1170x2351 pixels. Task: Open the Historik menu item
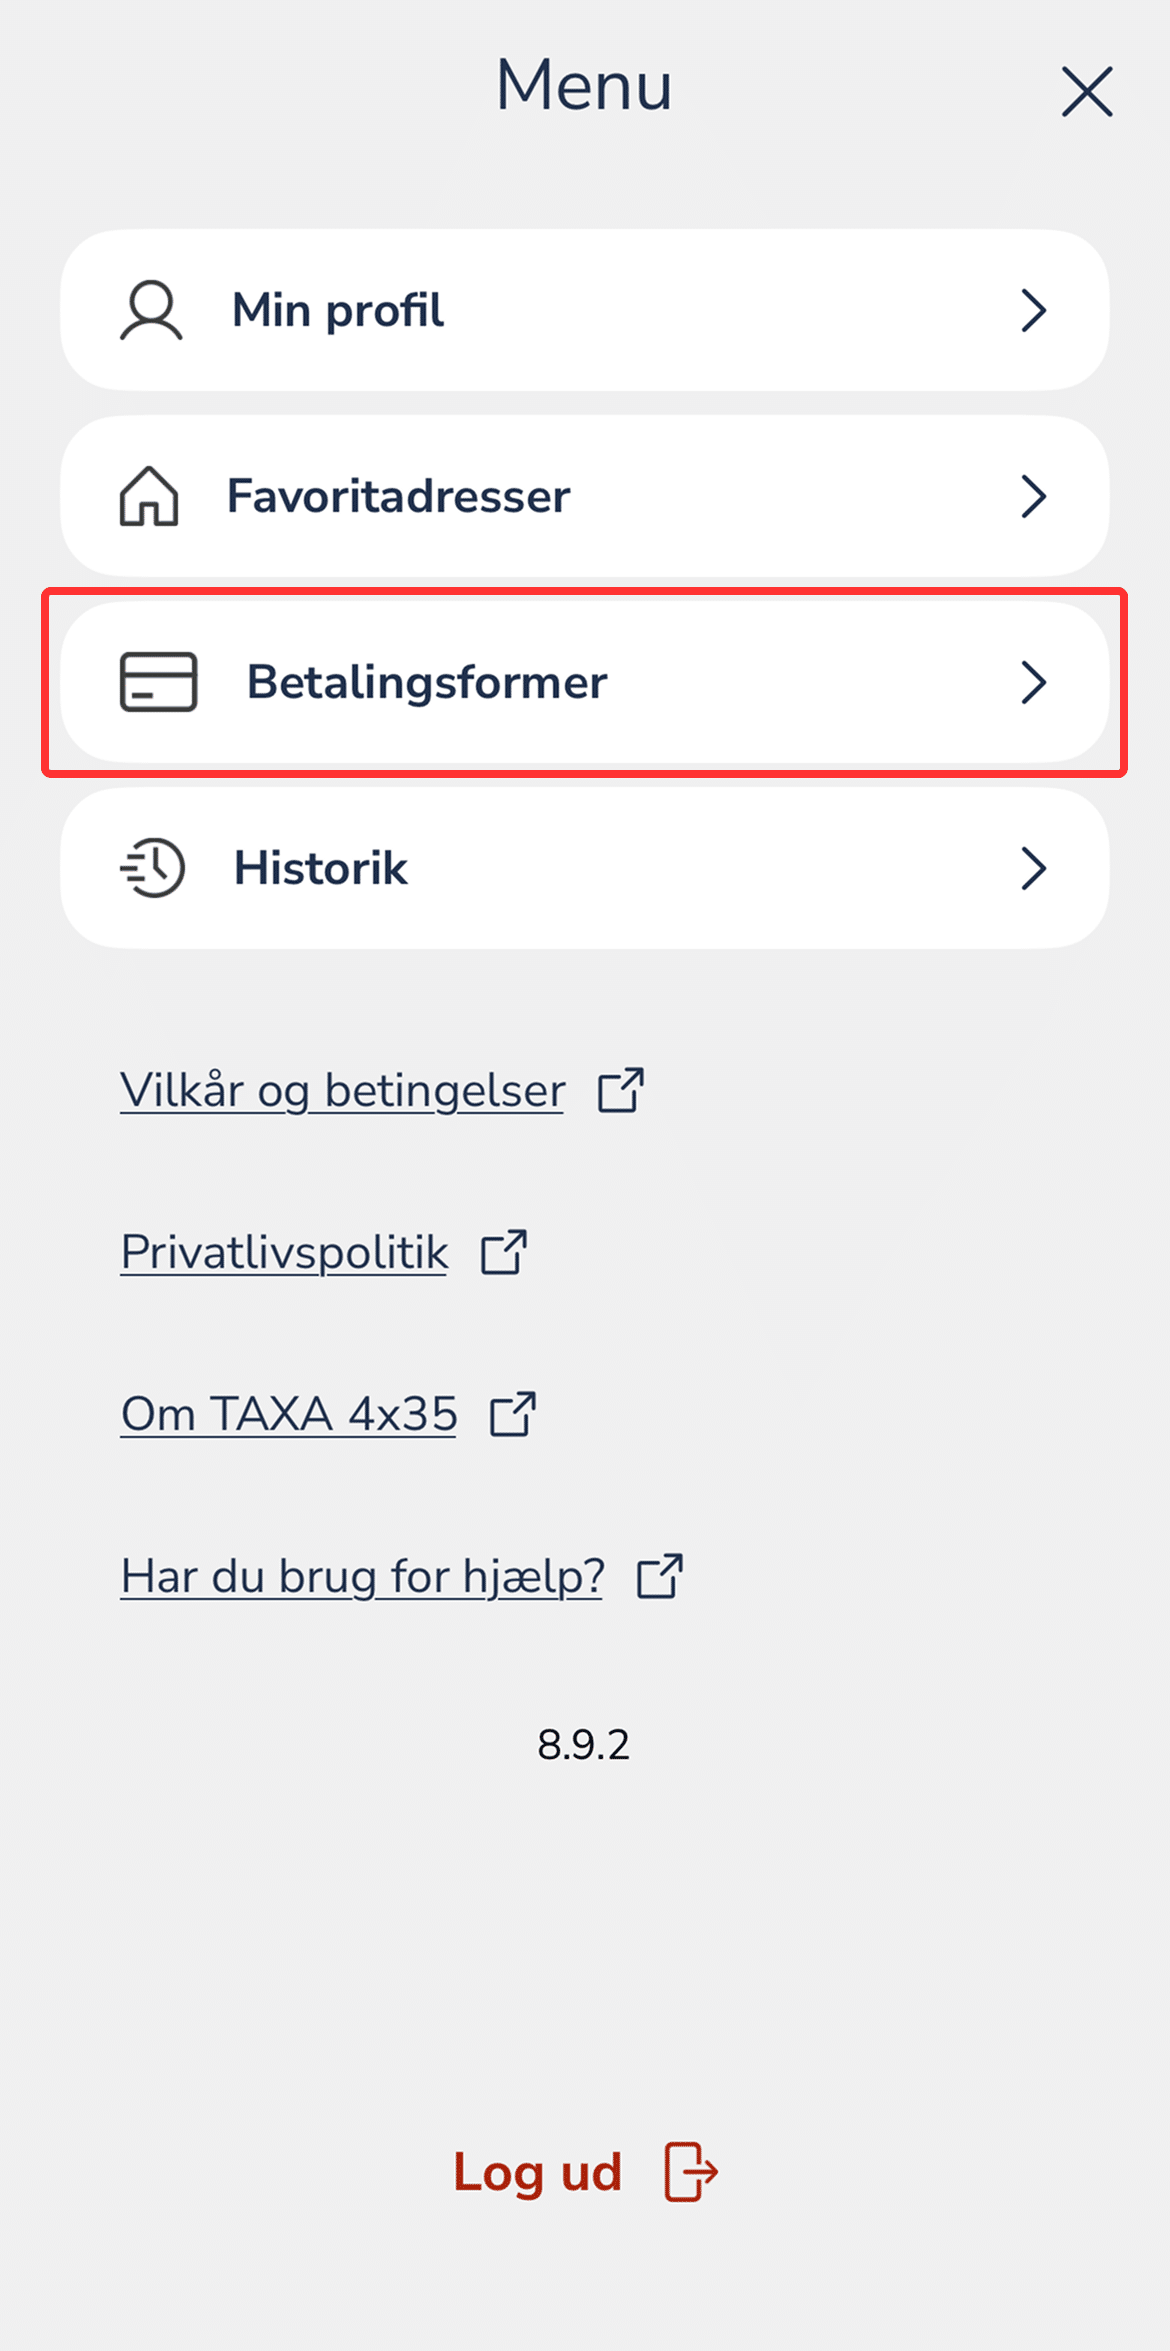[x=321, y=868]
